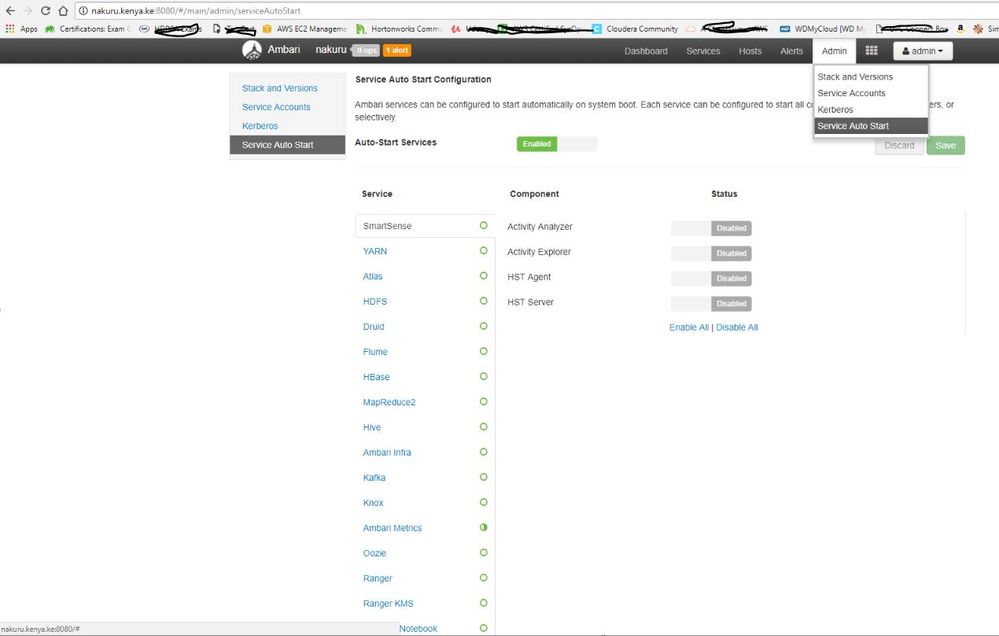This screenshot has width=999, height=636.
Task: Open the views grid icon in navbar
Action: point(871,50)
